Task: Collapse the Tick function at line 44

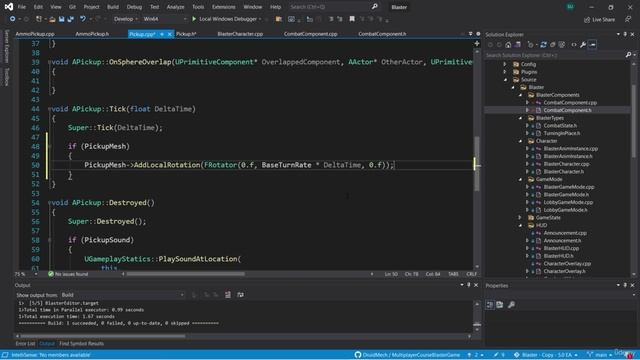Action: (x=49, y=109)
